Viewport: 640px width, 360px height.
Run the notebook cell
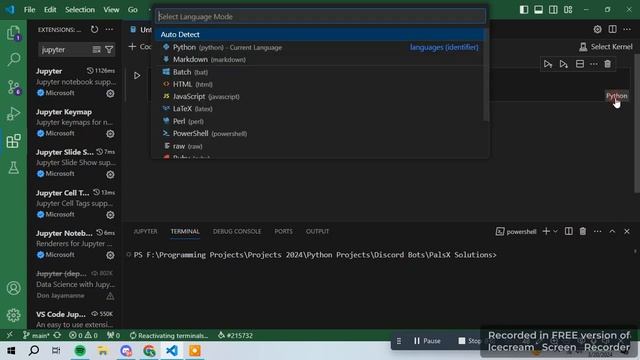(x=137, y=76)
